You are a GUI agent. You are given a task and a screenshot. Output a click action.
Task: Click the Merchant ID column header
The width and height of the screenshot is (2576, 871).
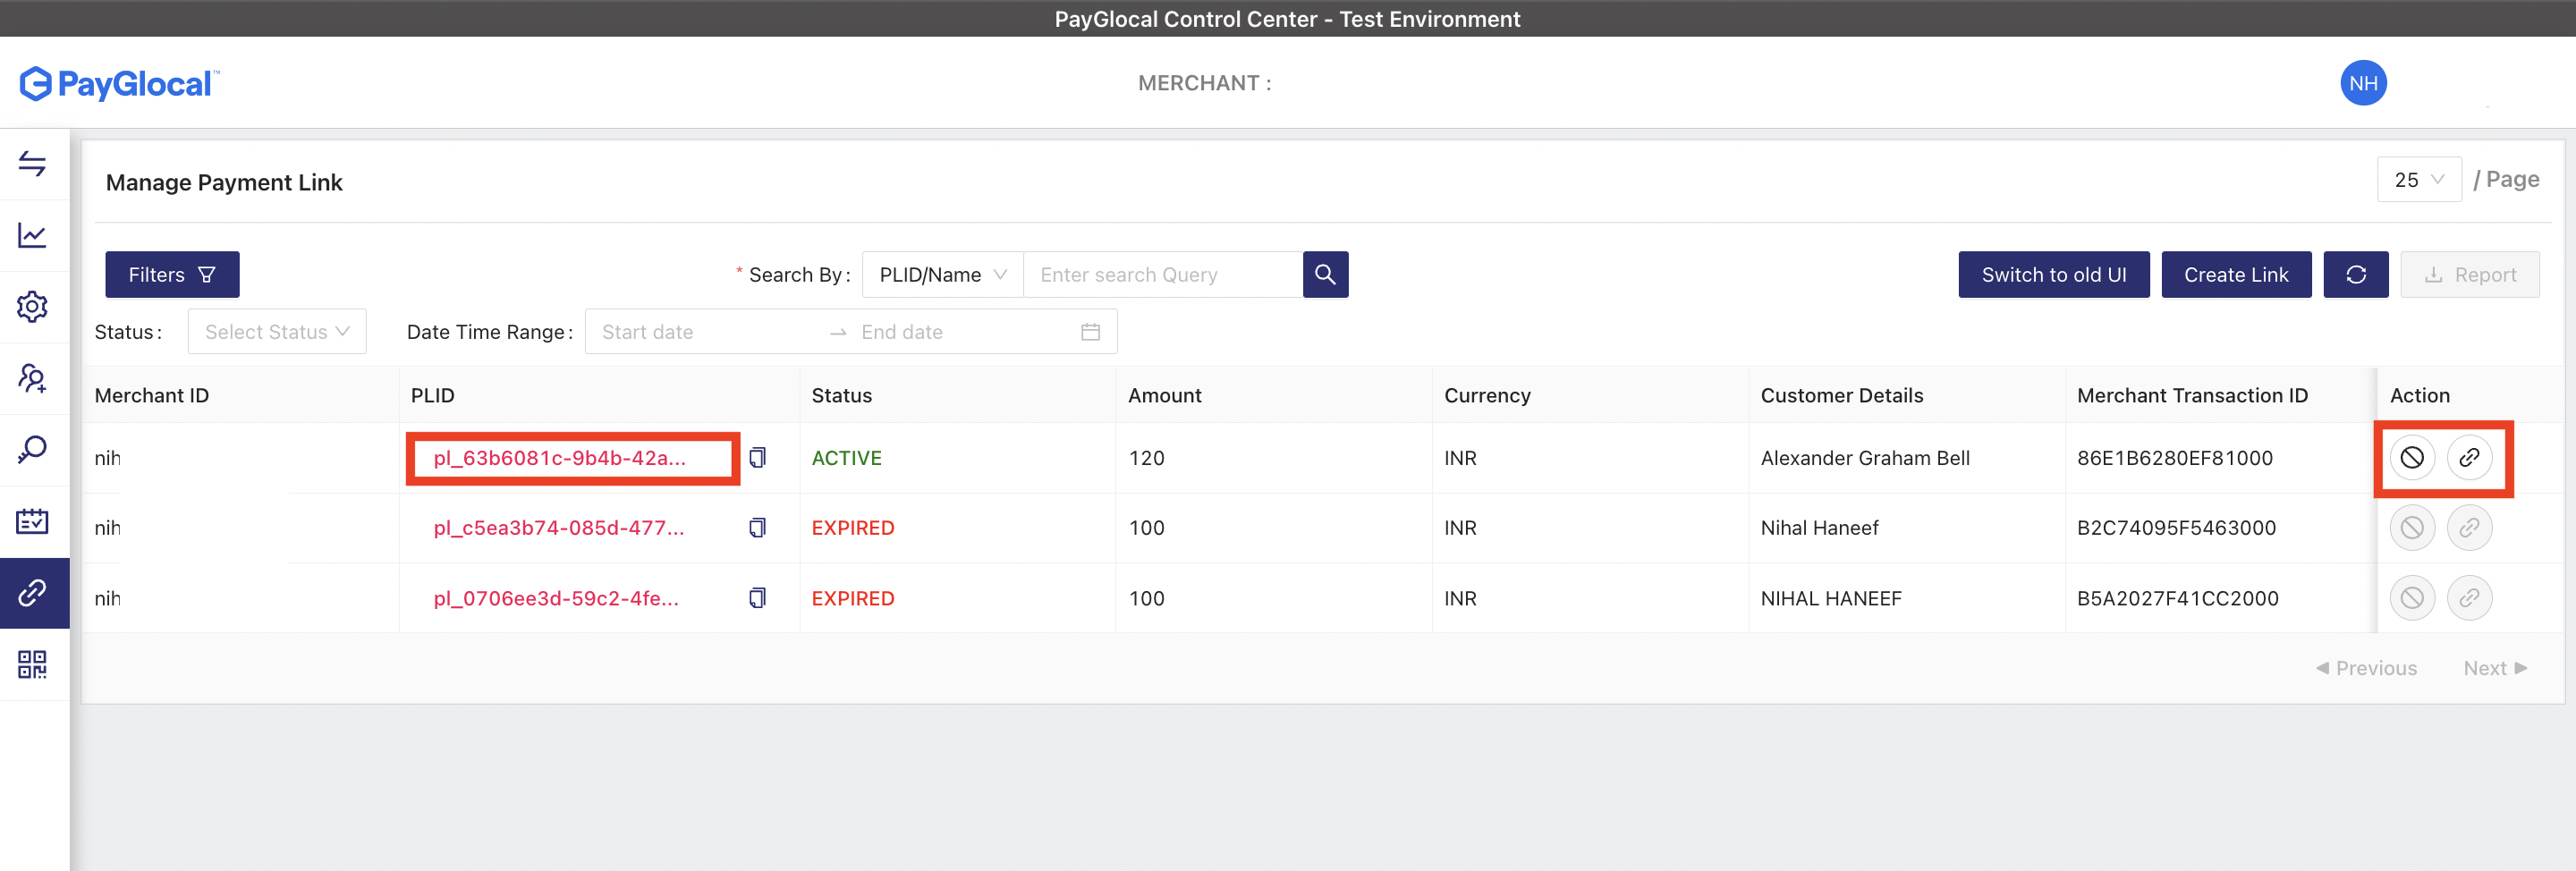[x=151, y=395]
